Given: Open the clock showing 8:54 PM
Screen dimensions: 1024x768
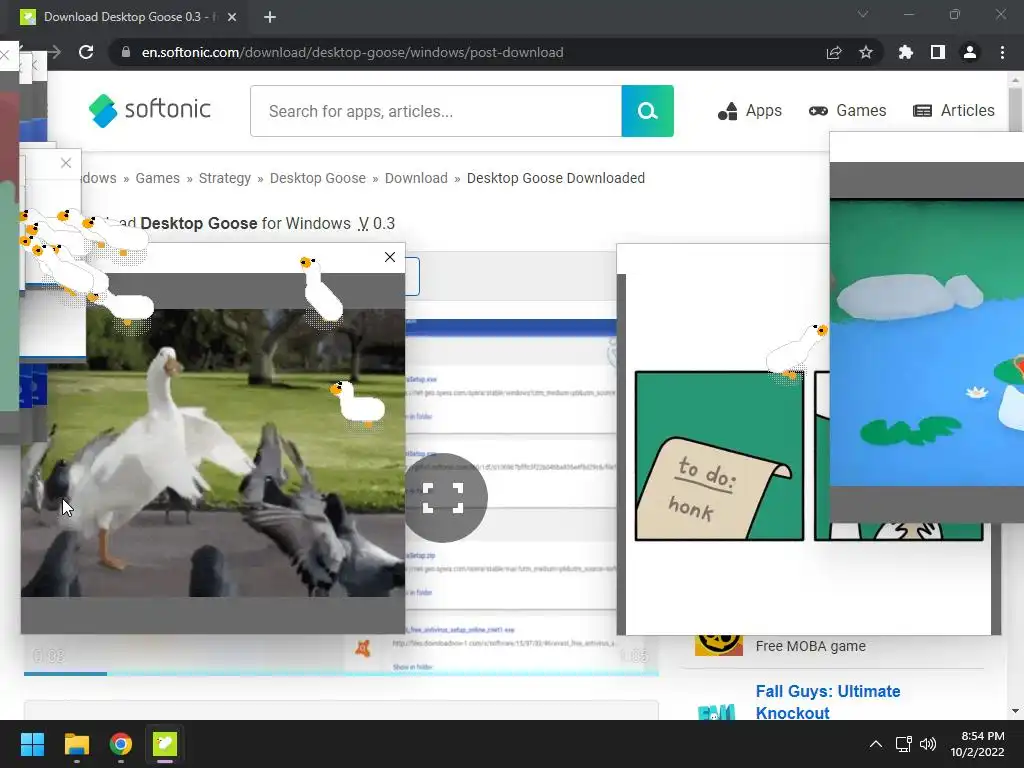Looking at the screenshot, I should 977,744.
